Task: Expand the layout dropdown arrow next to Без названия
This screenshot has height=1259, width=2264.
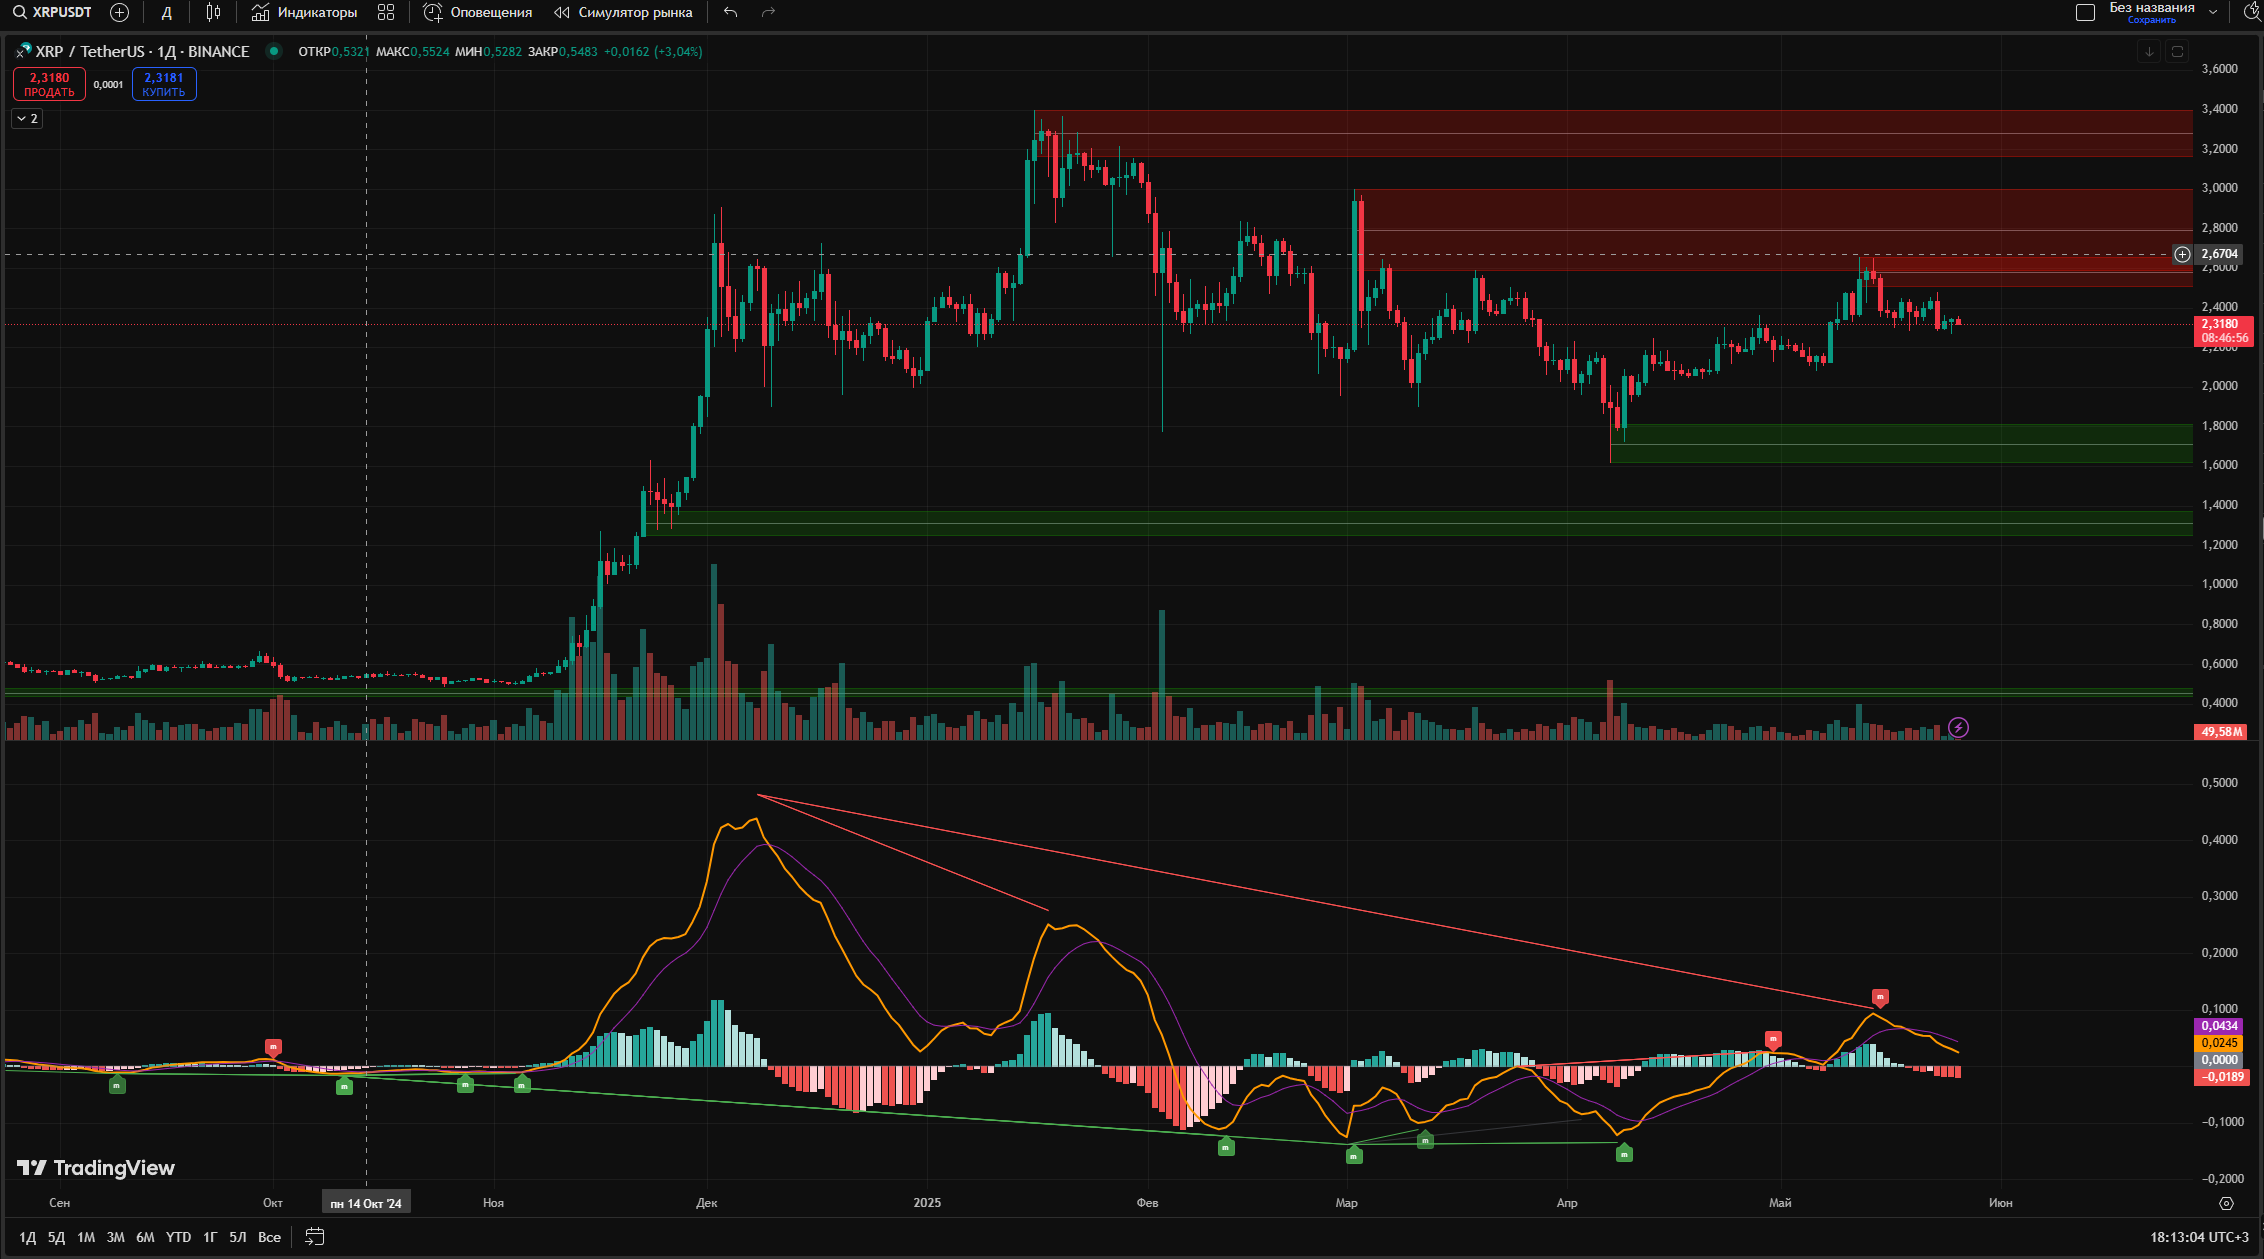Action: point(2213,13)
